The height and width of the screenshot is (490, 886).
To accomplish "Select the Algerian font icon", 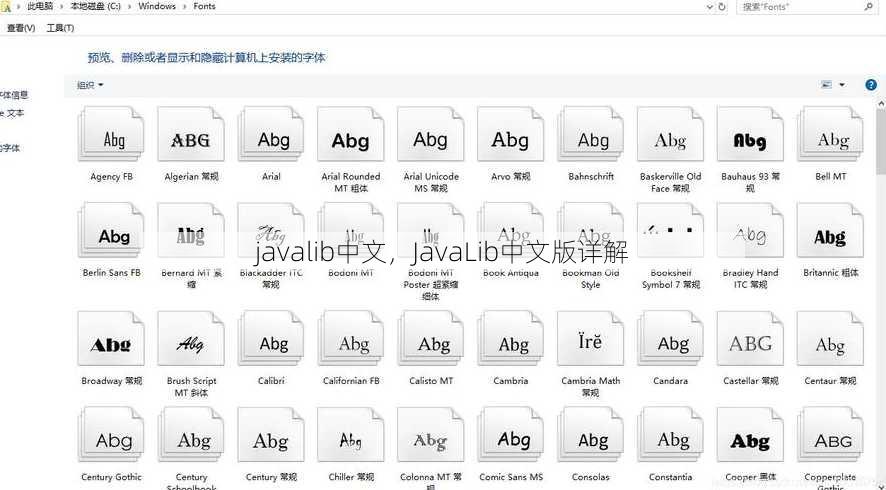I will [191, 135].
